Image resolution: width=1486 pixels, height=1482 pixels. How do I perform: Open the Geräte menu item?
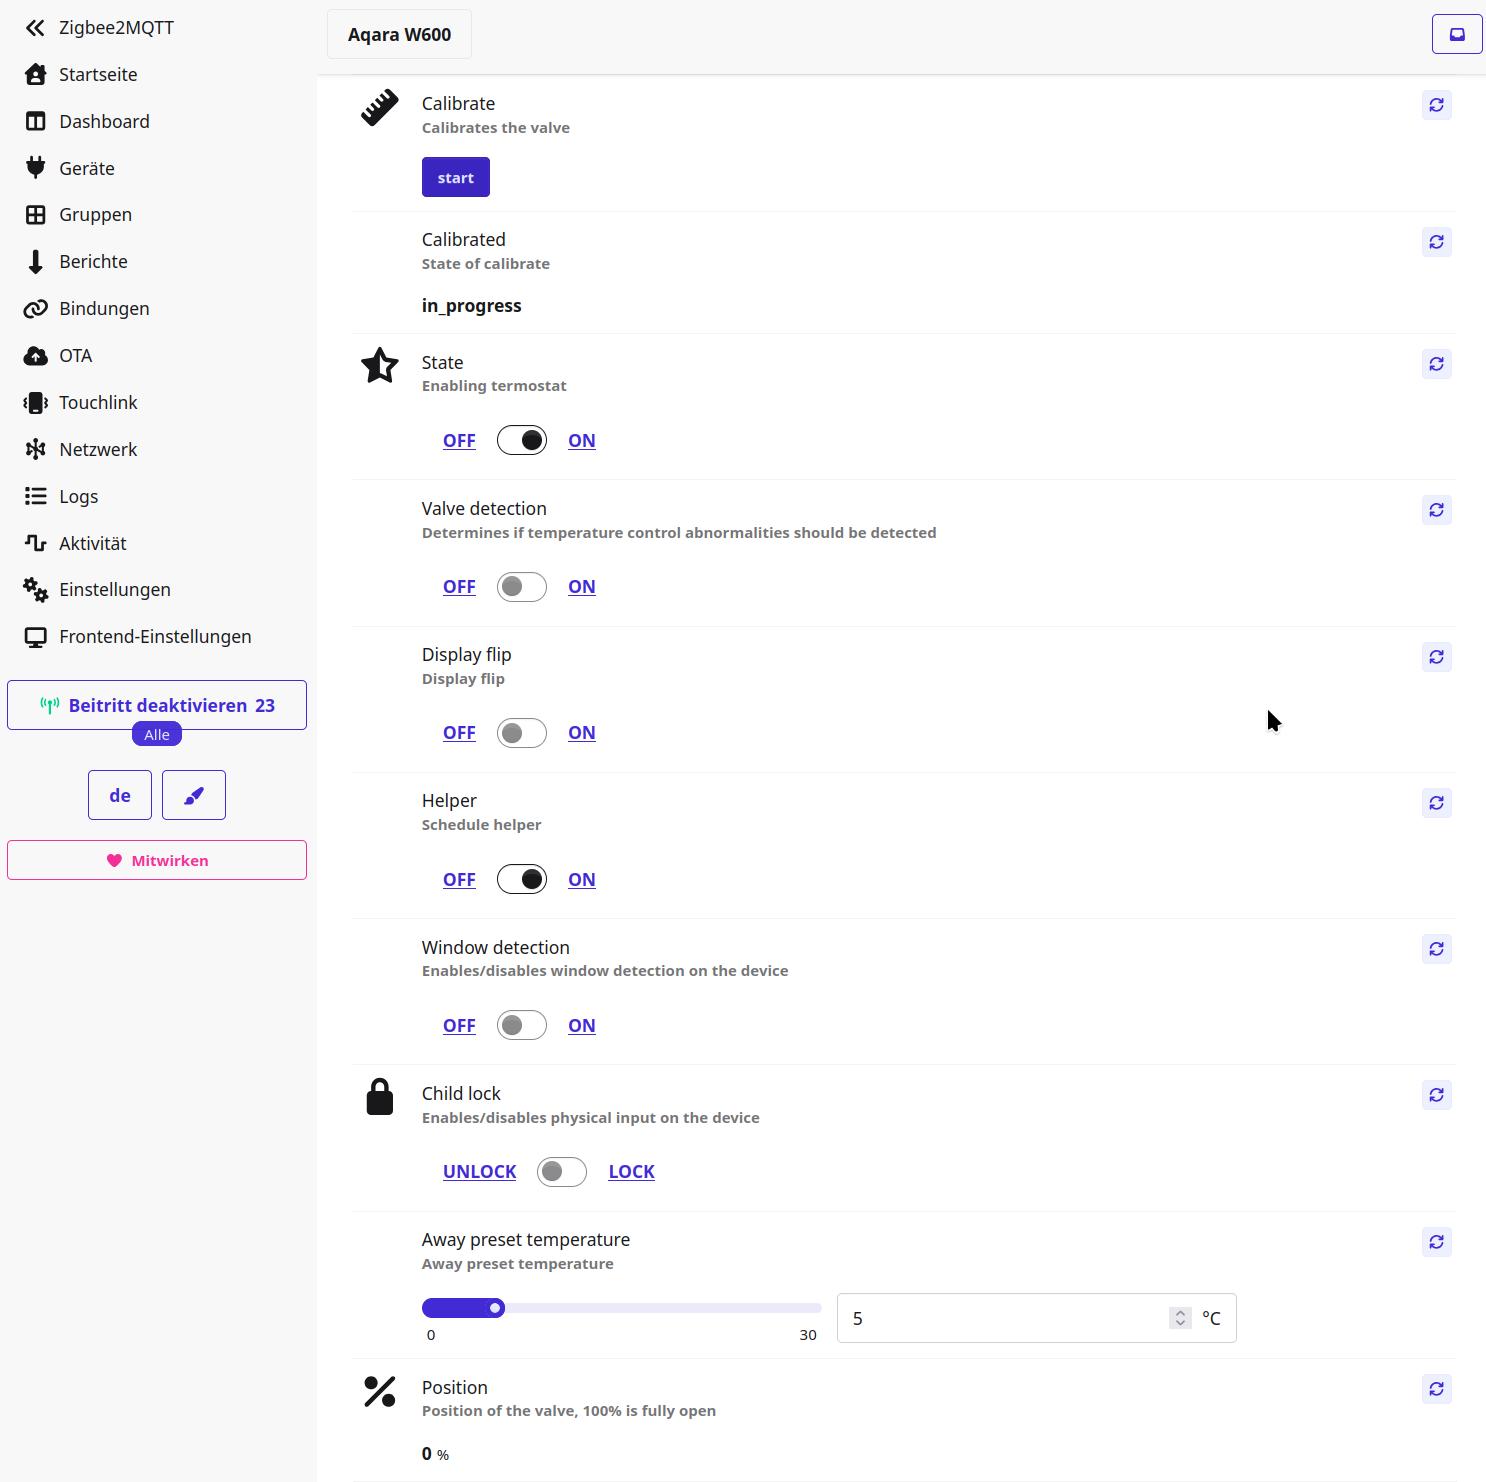[x=87, y=168]
